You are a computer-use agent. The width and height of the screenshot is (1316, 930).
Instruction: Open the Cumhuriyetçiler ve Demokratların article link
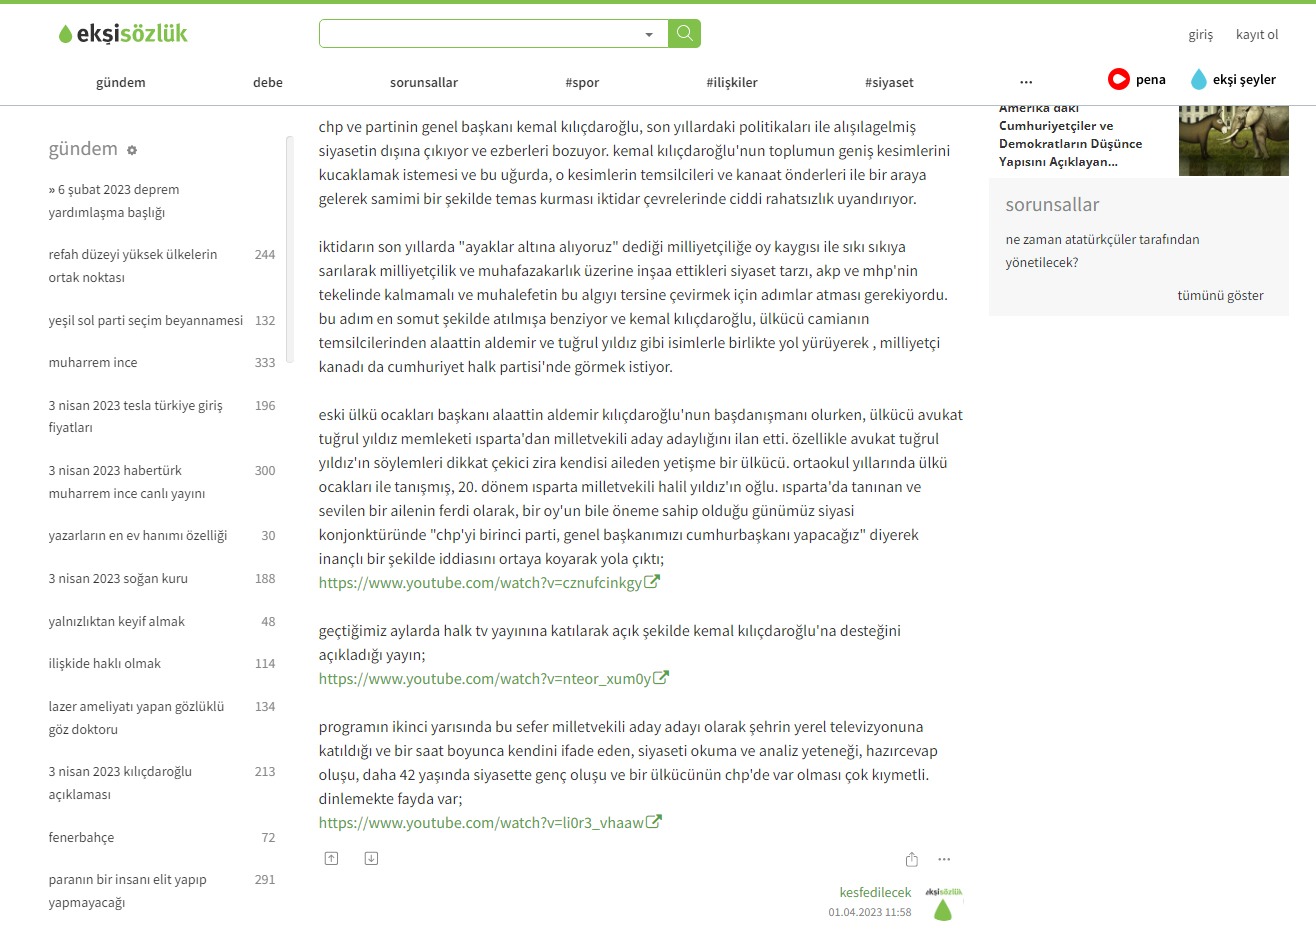[x=1070, y=136]
